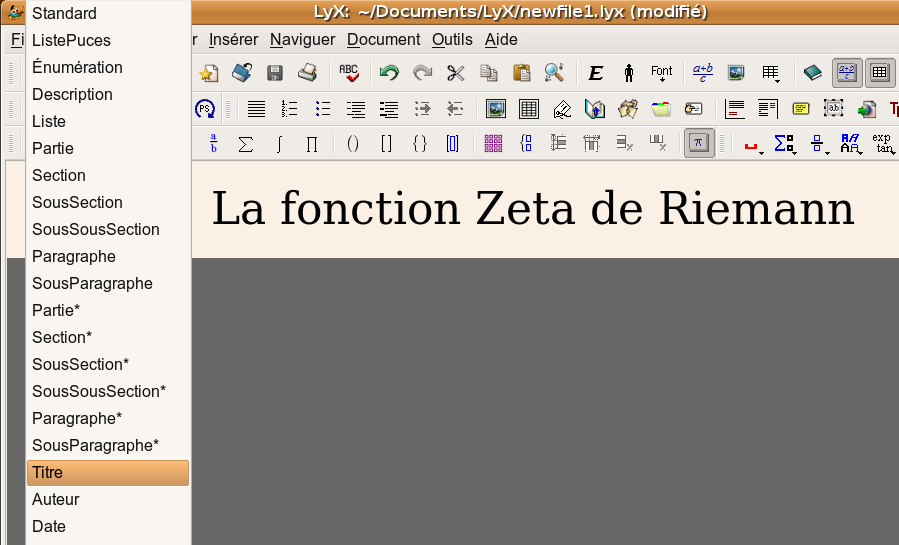Screen dimensions: 899x545
Task: Click the Find and Replace icon
Action: [554, 73]
